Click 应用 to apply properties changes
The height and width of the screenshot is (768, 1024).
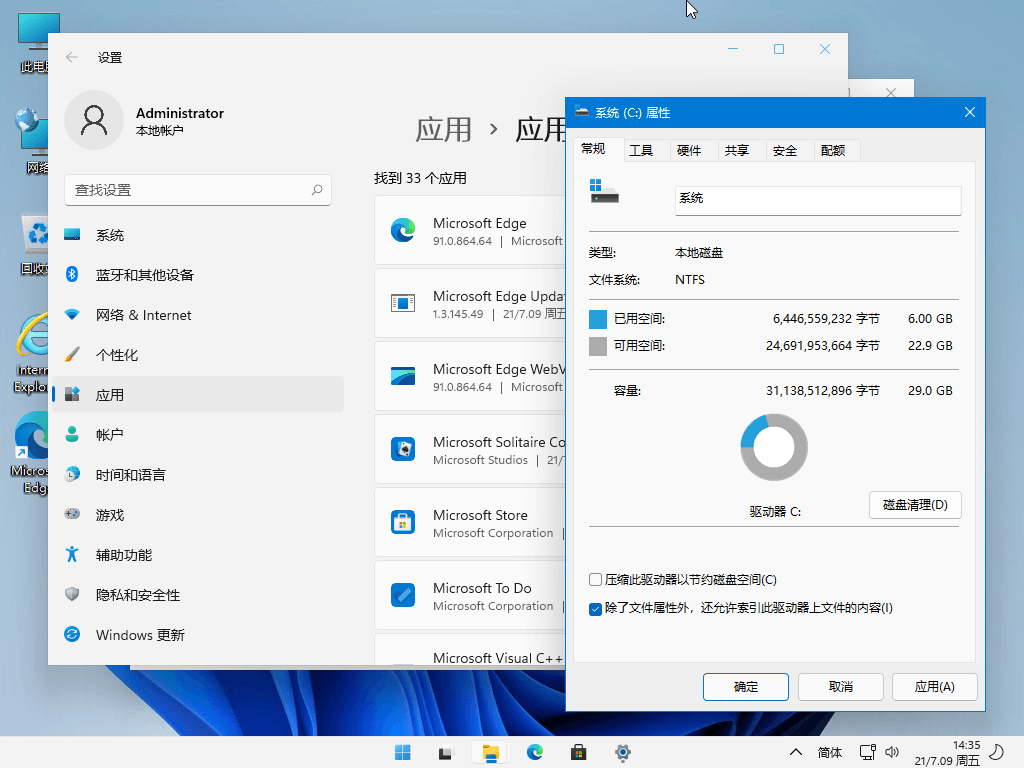(934, 686)
